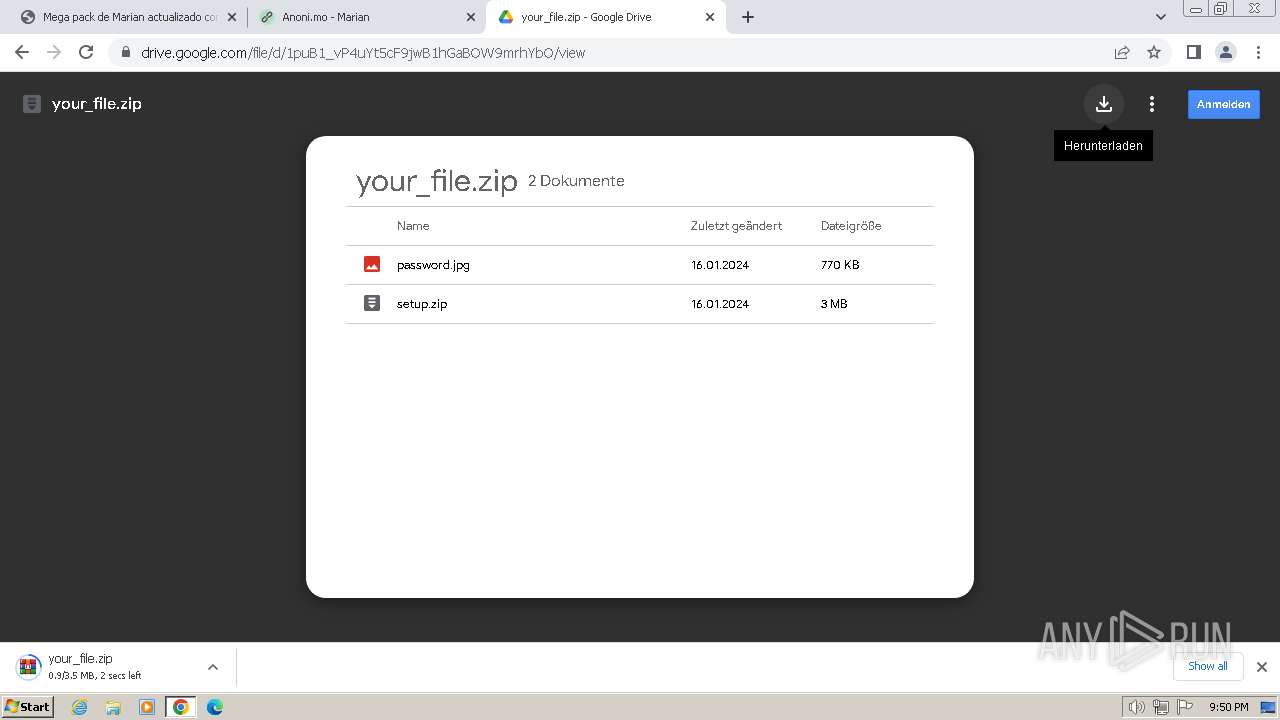Share this page icon in address bar

(x=1122, y=52)
